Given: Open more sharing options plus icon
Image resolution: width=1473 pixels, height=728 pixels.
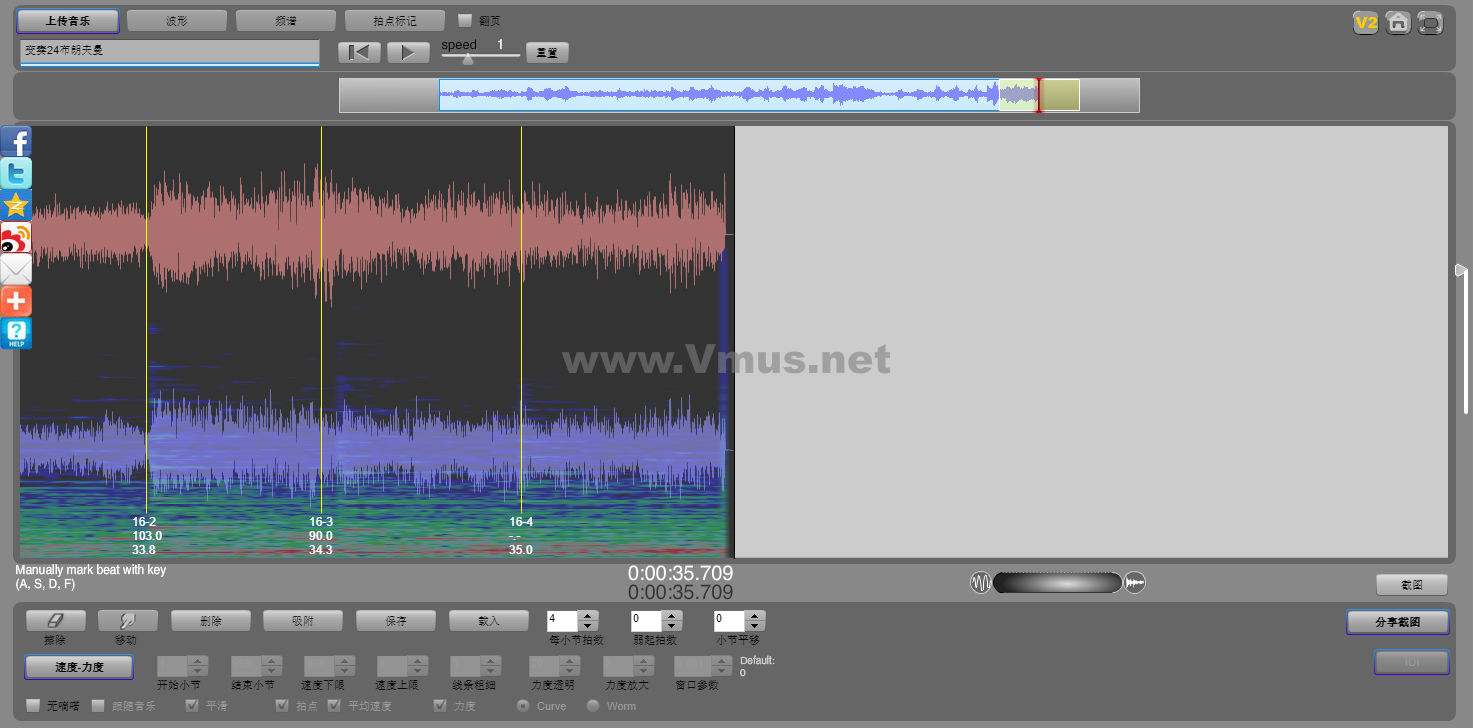Looking at the screenshot, I should [16, 301].
